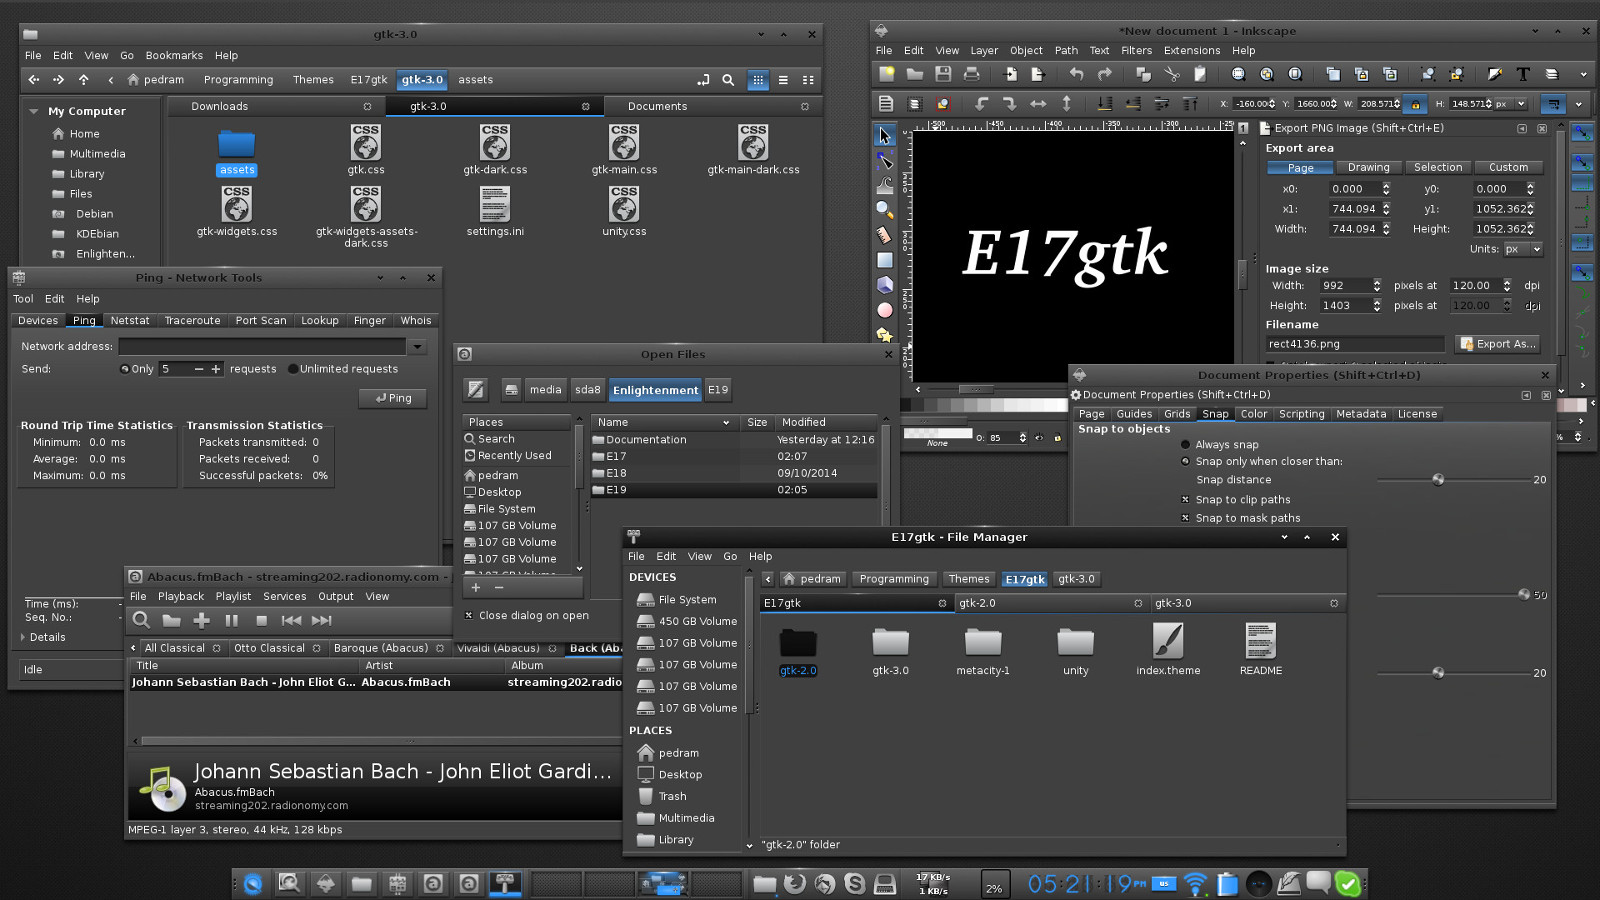Image resolution: width=1600 pixels, height=900 pixels.
Task: Toggle Snap to clip paths checkbox
Action: click(1186, 500)
